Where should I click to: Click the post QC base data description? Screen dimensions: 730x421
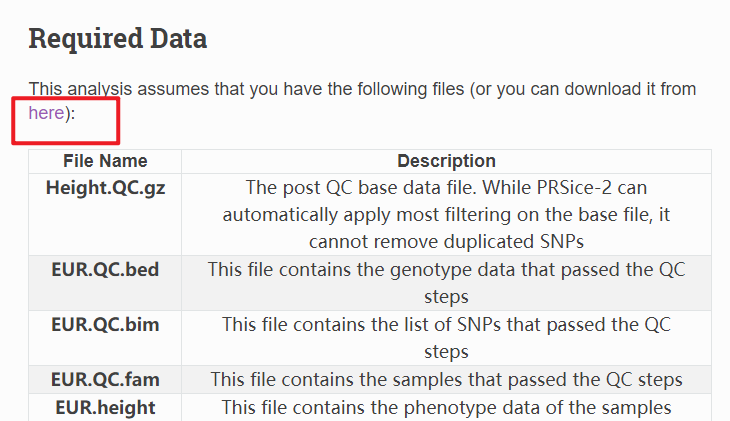[x=446, y=214]
